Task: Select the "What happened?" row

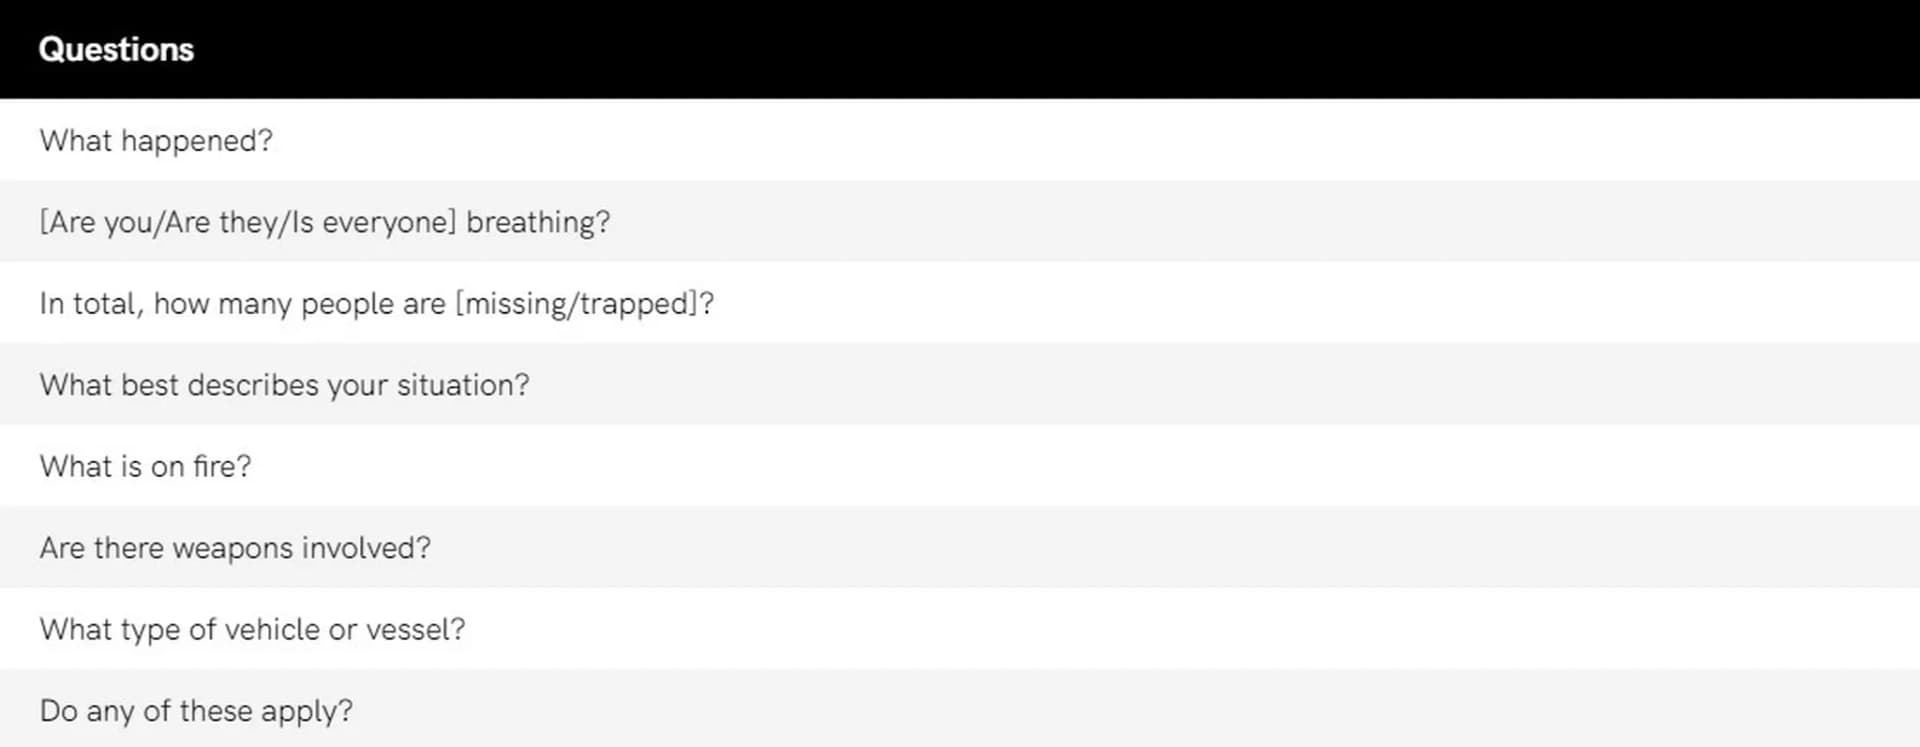Action: 156,140
